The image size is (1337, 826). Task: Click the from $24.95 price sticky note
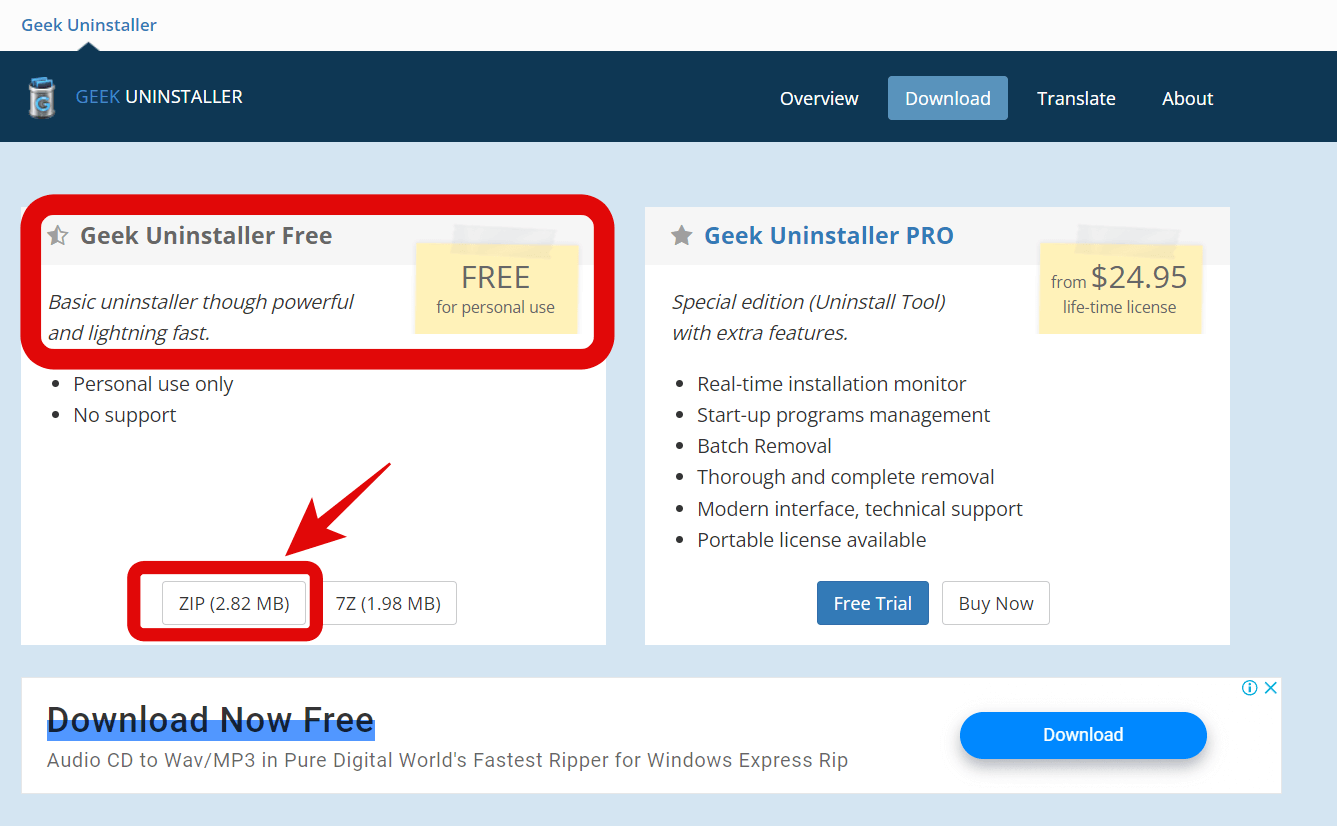click(1119, 288)
